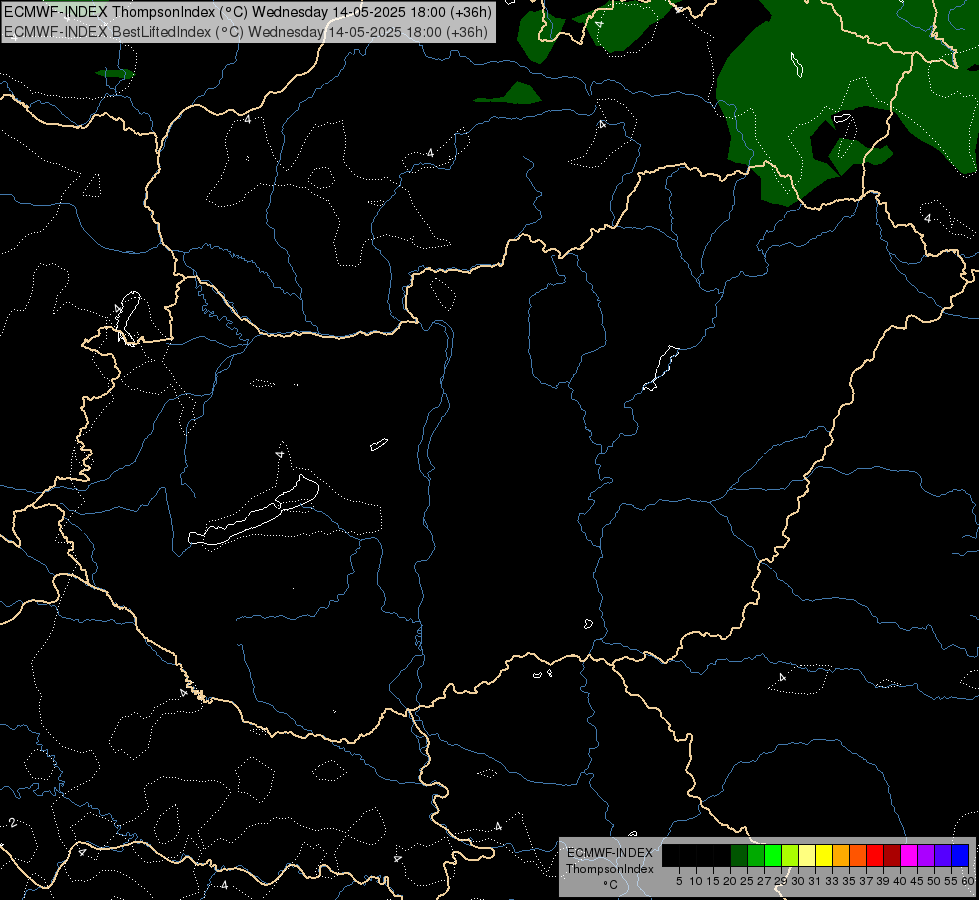
Task: Select the magenta 40-45 legend swatch
Action: click(909, 855)
